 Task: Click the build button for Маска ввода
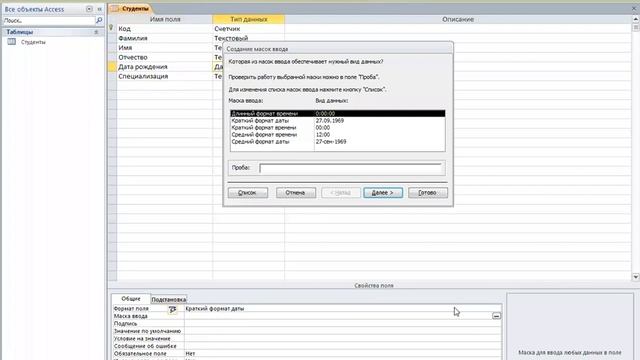(496, 316)
